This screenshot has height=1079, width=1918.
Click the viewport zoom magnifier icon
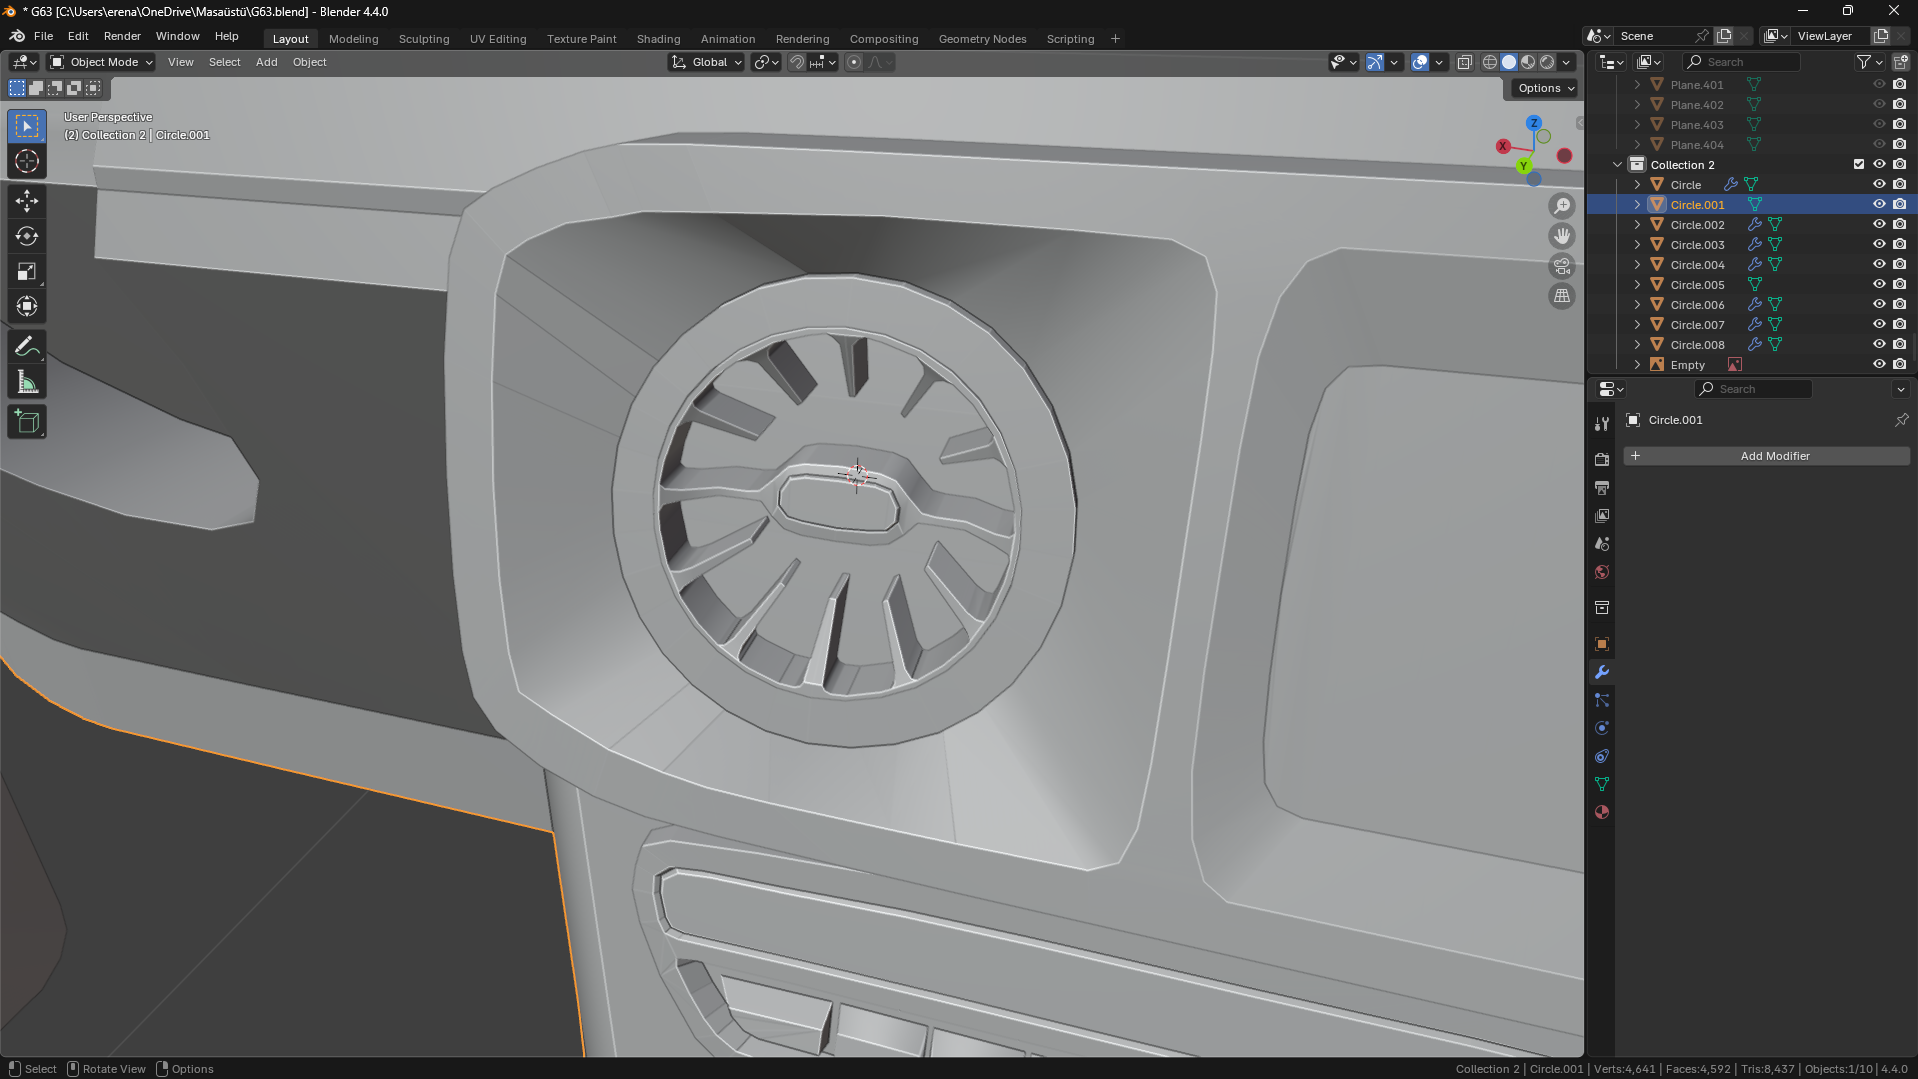pos(1562,206)
